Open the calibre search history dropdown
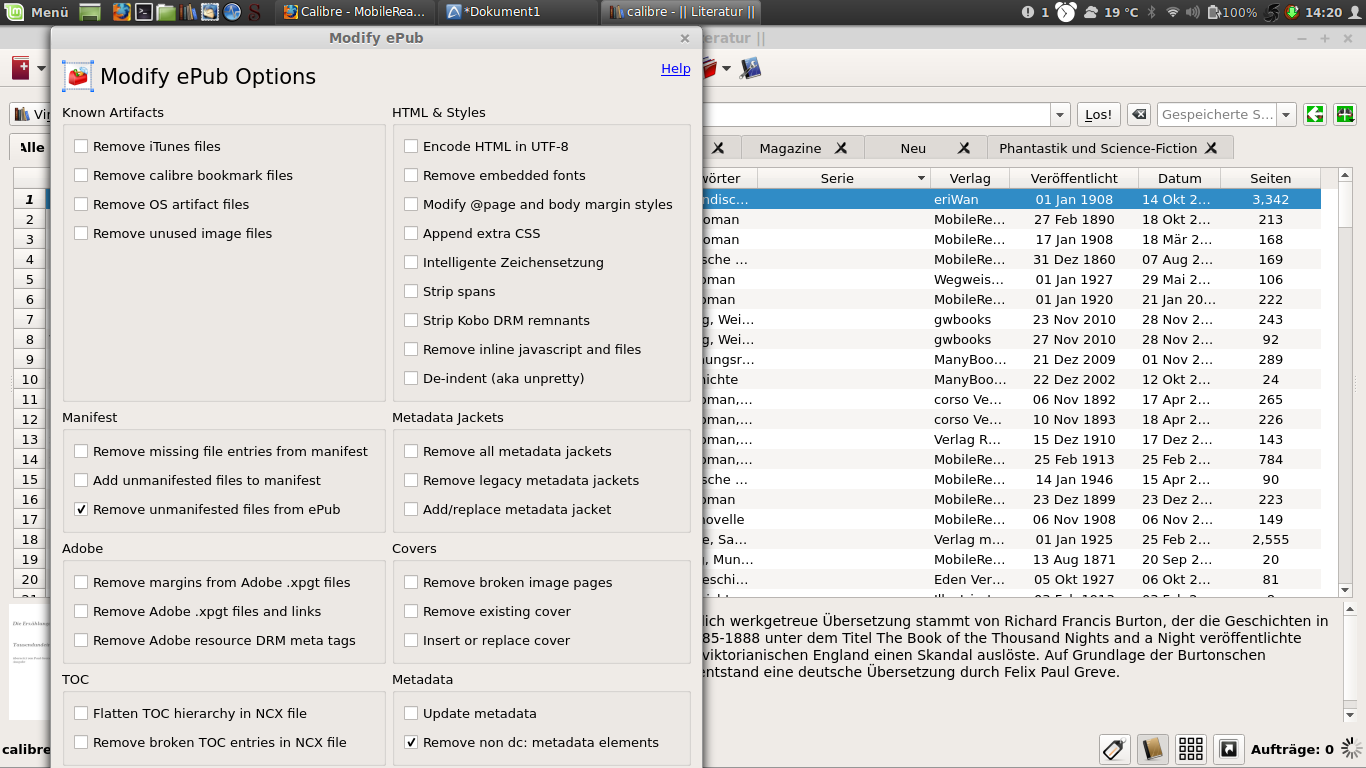1366x768 pixels. 1060,114
